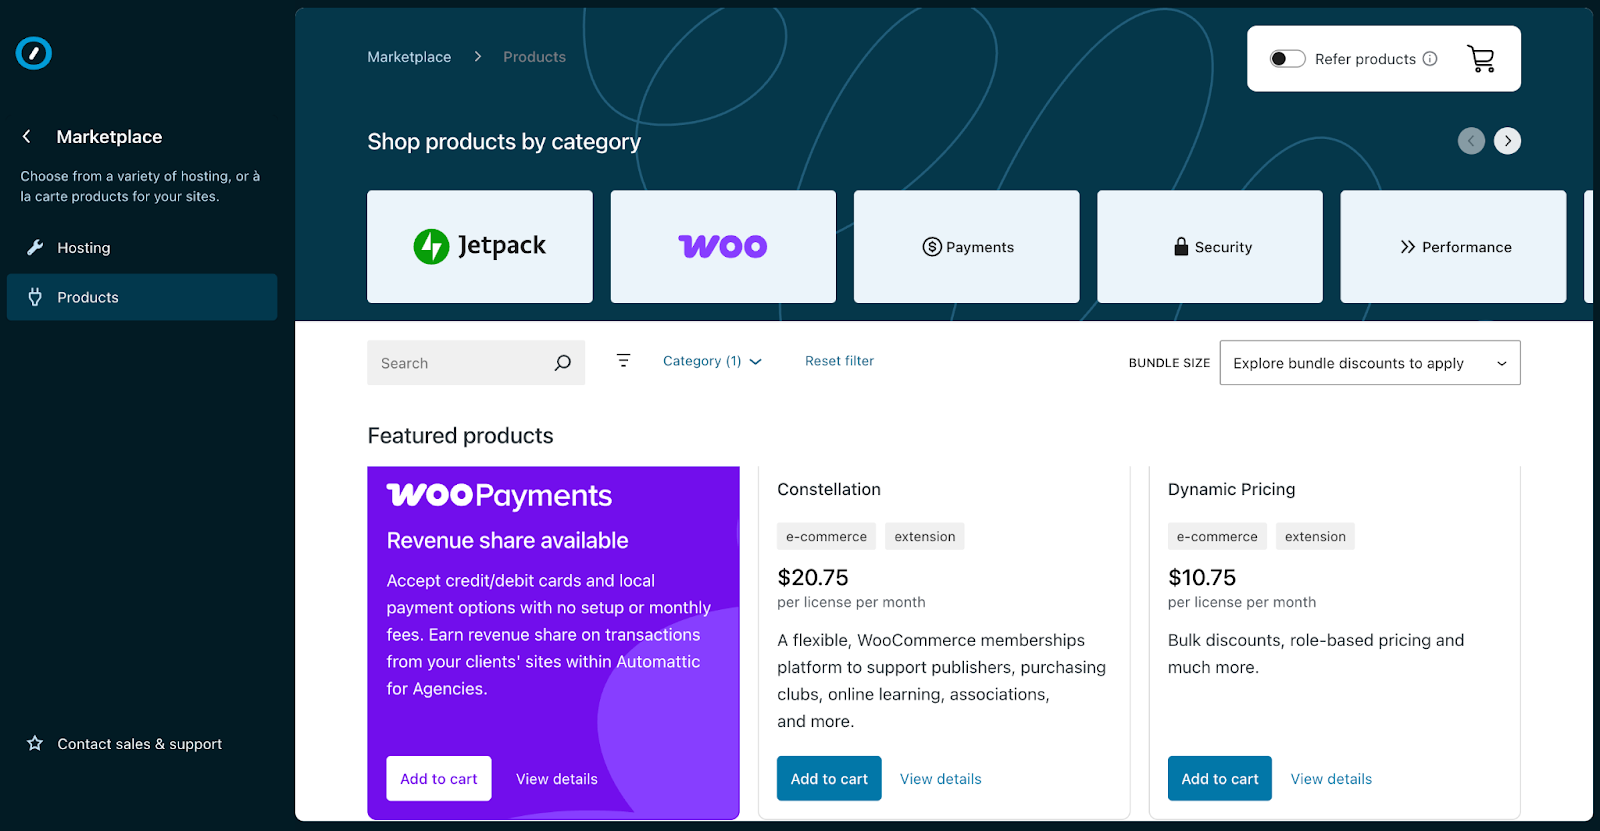Open the Woo products category
This screenshot has width=1600, height=831.
pyautogui.click(x=722, y=246)
